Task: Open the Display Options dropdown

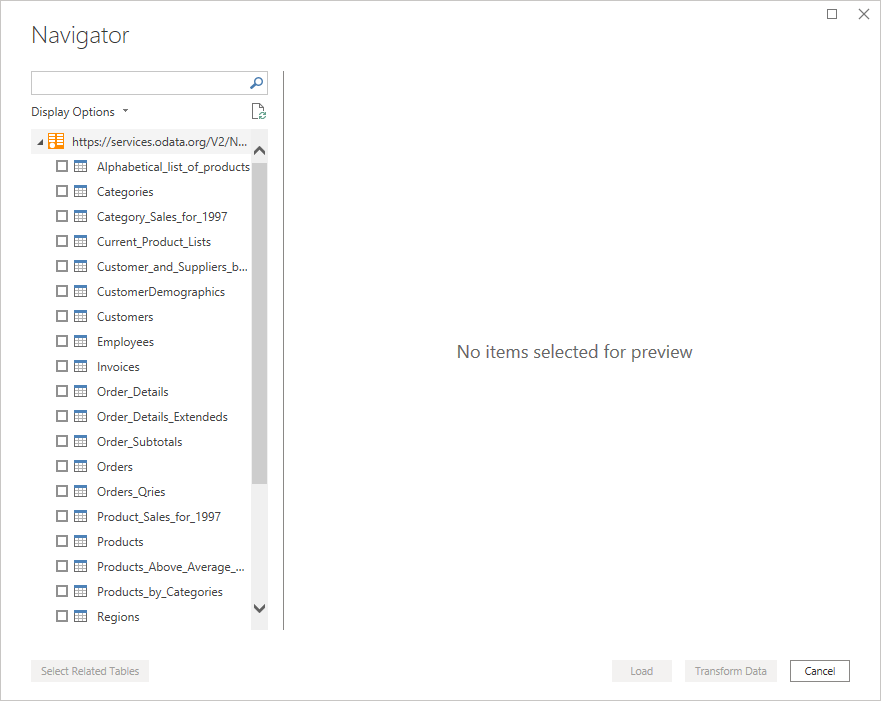Action: tap(80, 112)
